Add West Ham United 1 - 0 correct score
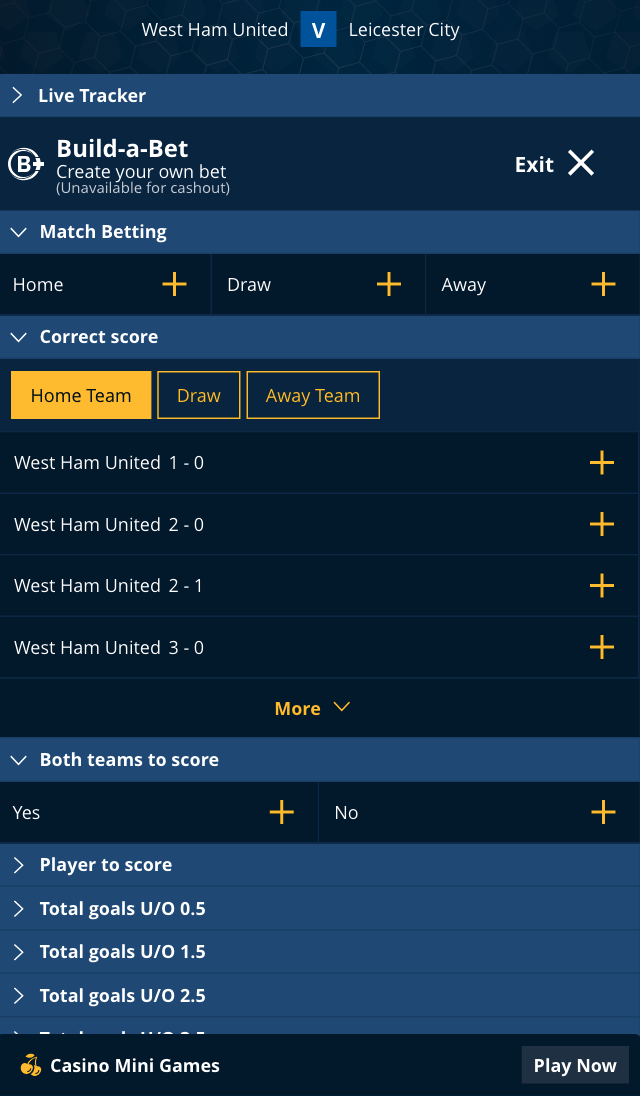This screenshot has width=640, height=1096. (x=602, y=462)
